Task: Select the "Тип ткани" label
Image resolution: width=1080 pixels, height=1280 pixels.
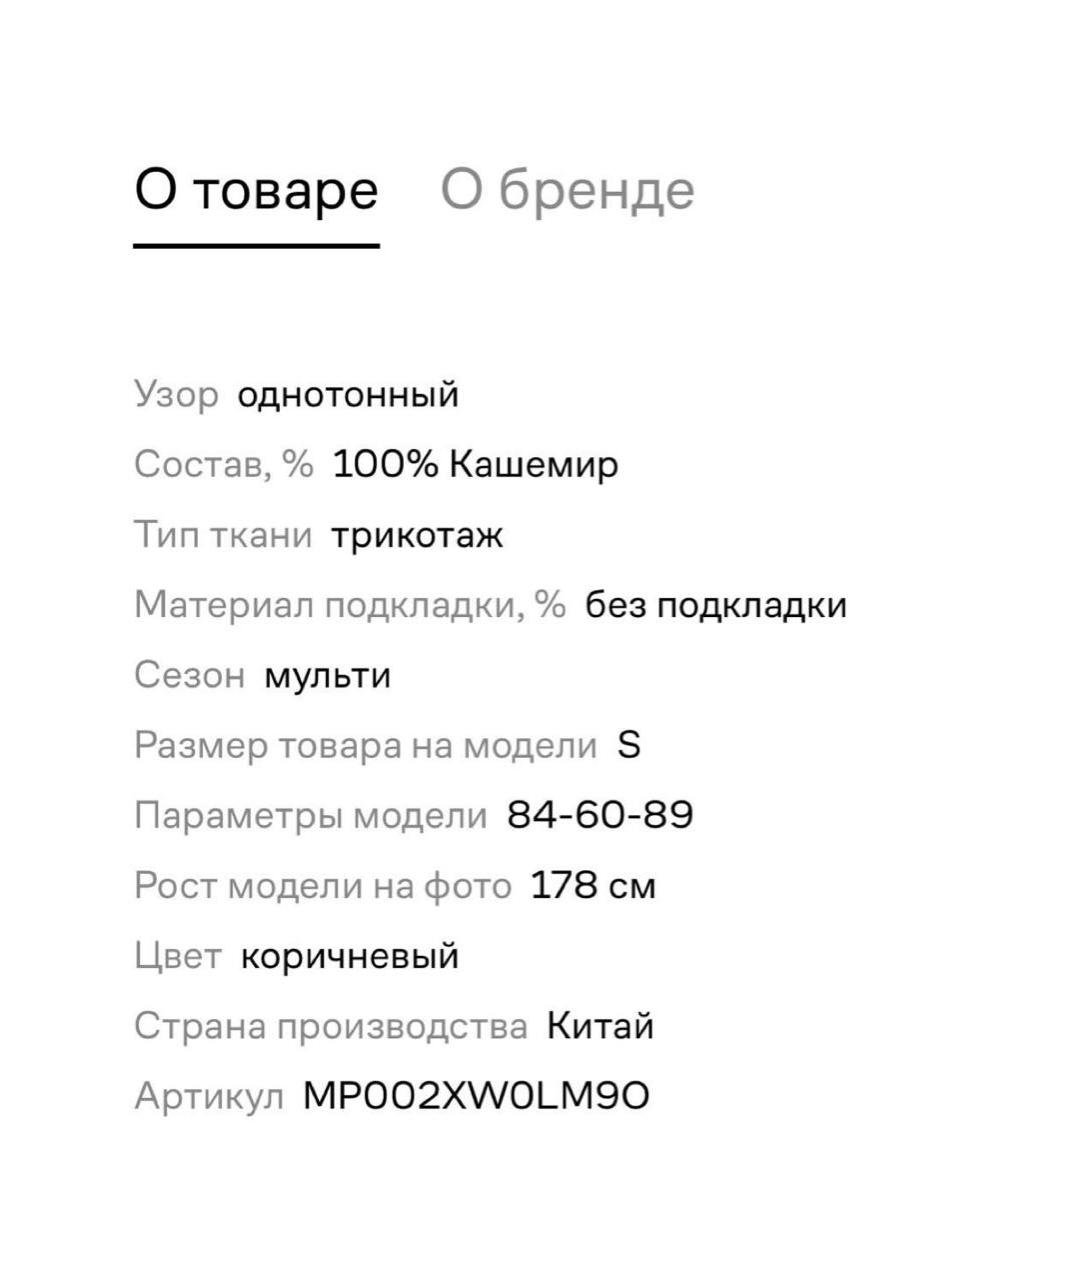Action: [x=222, y=534]
